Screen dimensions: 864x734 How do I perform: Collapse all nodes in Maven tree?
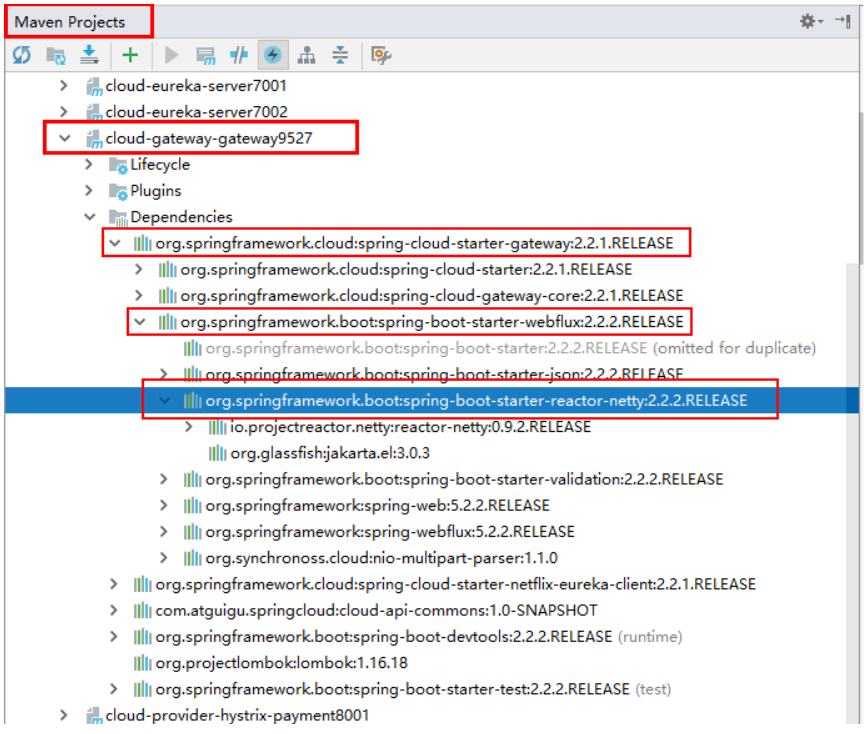click(340, 55)
